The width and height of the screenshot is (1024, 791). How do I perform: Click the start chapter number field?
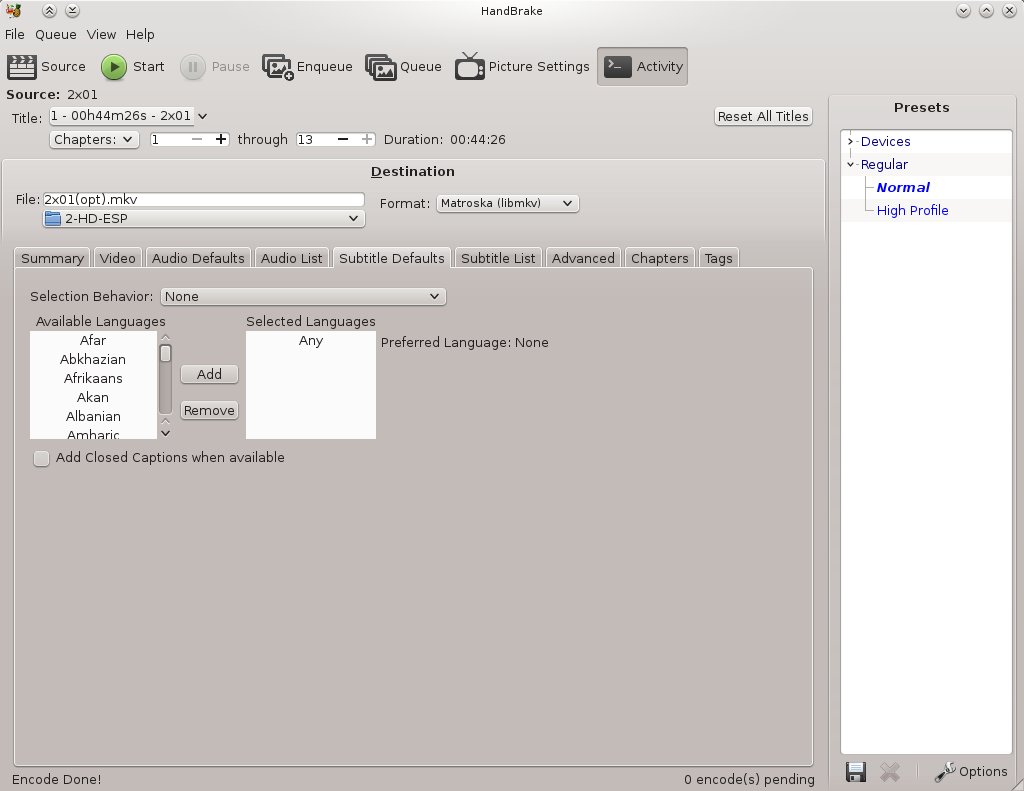(x=168, y=139)
